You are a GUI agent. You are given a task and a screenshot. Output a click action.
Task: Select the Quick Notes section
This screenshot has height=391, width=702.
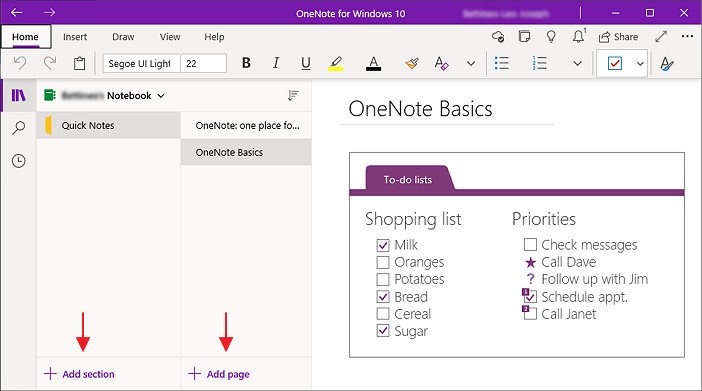(x=108, y=125)
